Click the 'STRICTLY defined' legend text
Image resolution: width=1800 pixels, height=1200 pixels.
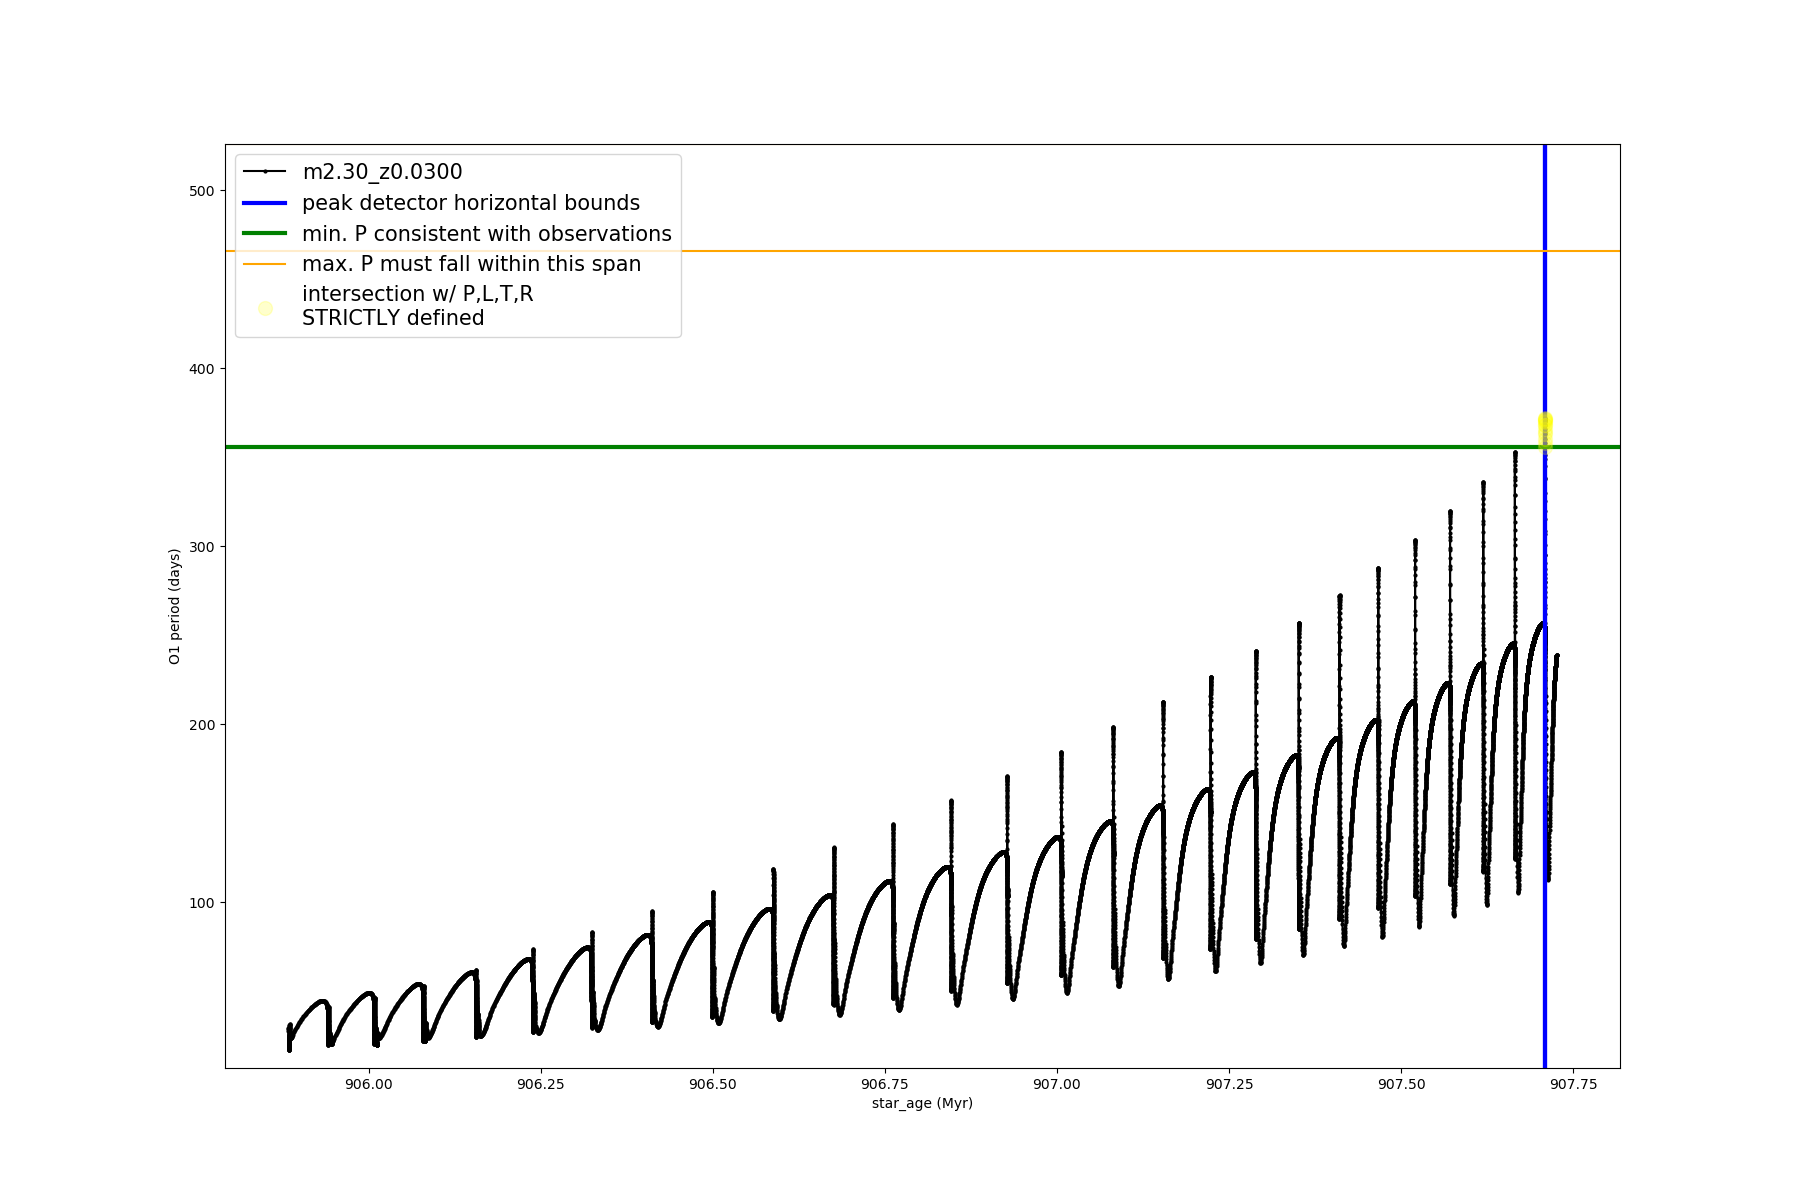pyautogui.click(x=393, y=318)
